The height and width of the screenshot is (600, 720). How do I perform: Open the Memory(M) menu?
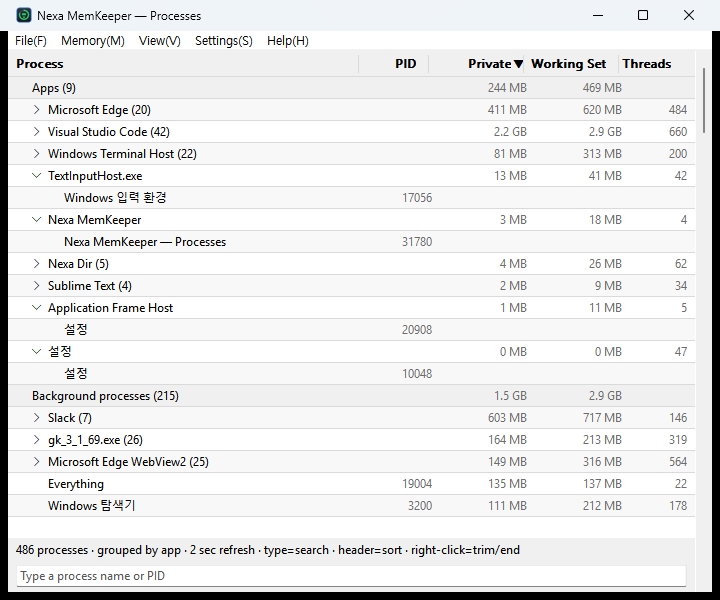93,41
